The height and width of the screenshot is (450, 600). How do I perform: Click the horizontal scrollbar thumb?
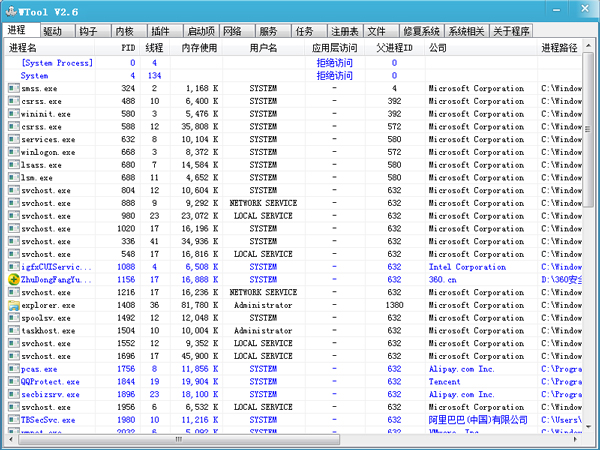pos(178,439)
